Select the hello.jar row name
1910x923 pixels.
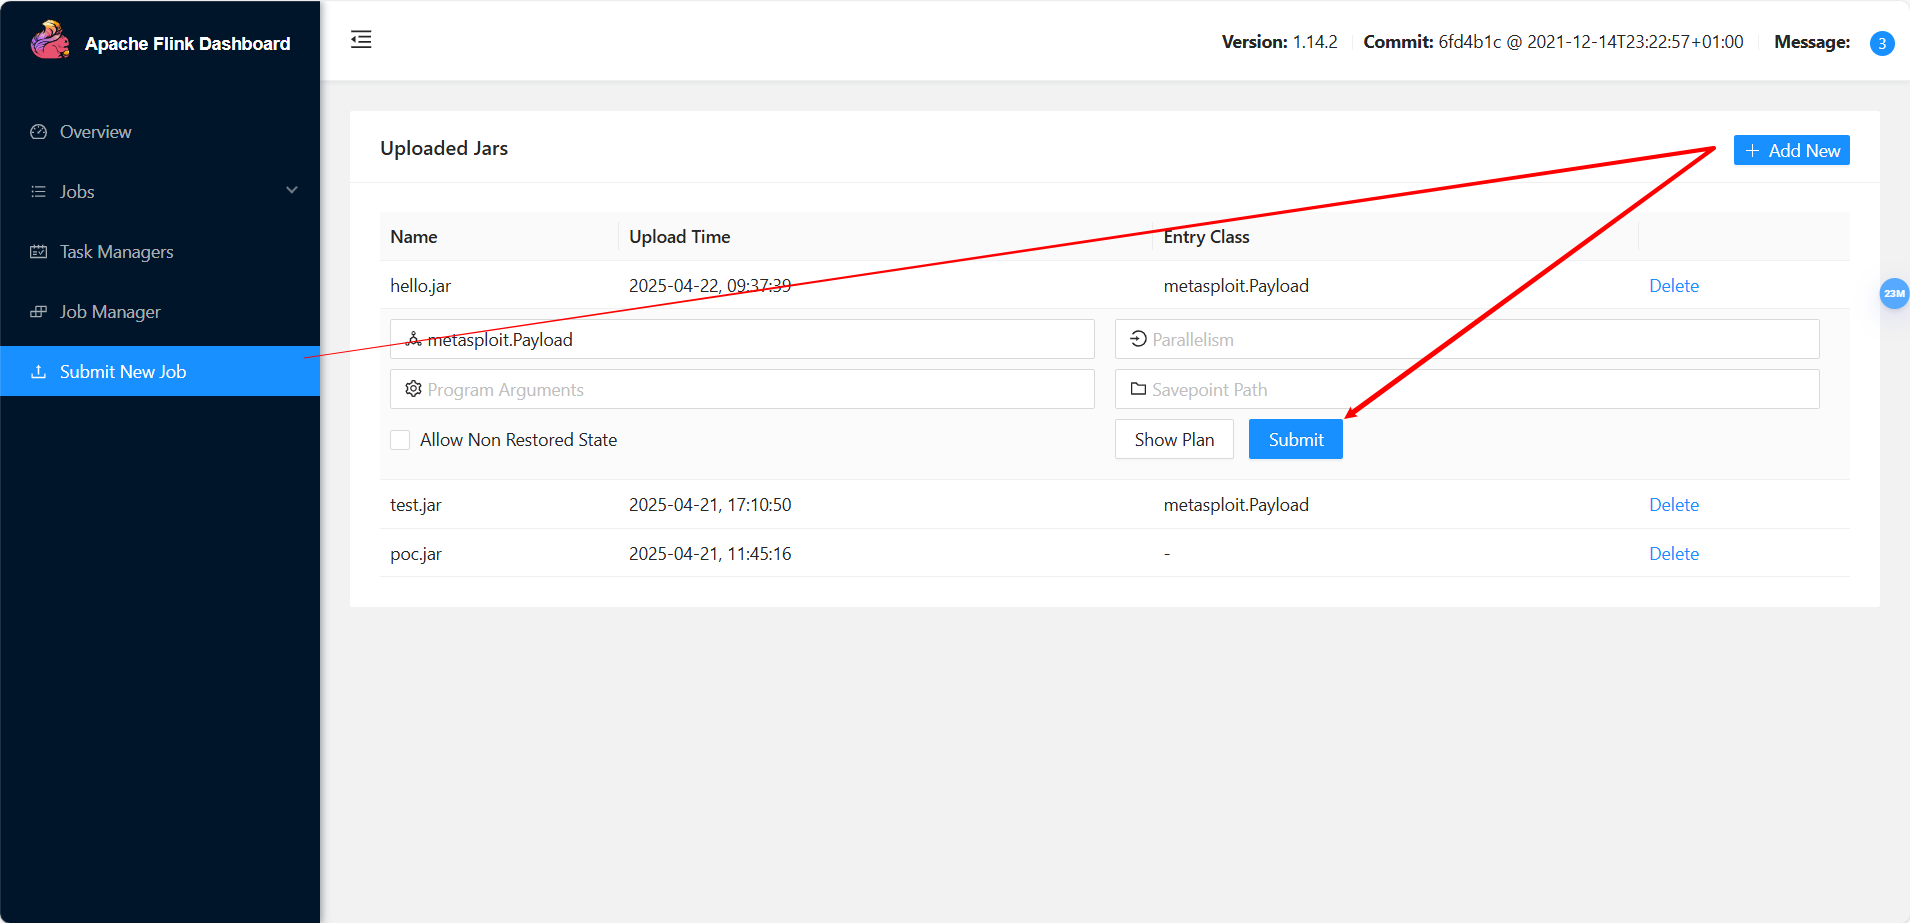[420, 286]
